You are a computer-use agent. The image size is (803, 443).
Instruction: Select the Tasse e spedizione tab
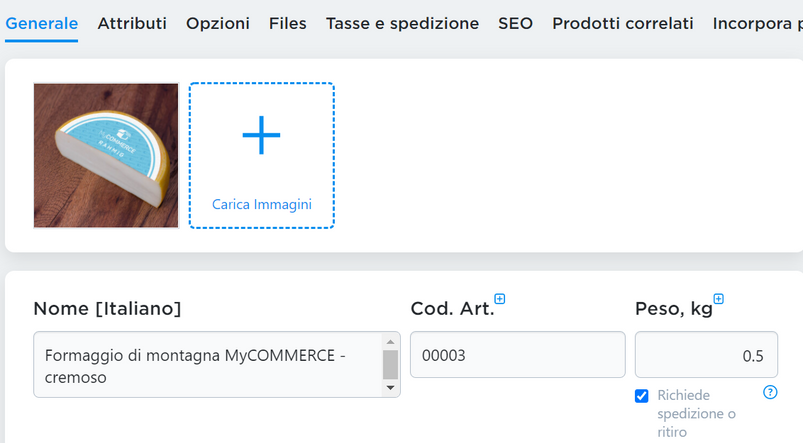(403, 24)
